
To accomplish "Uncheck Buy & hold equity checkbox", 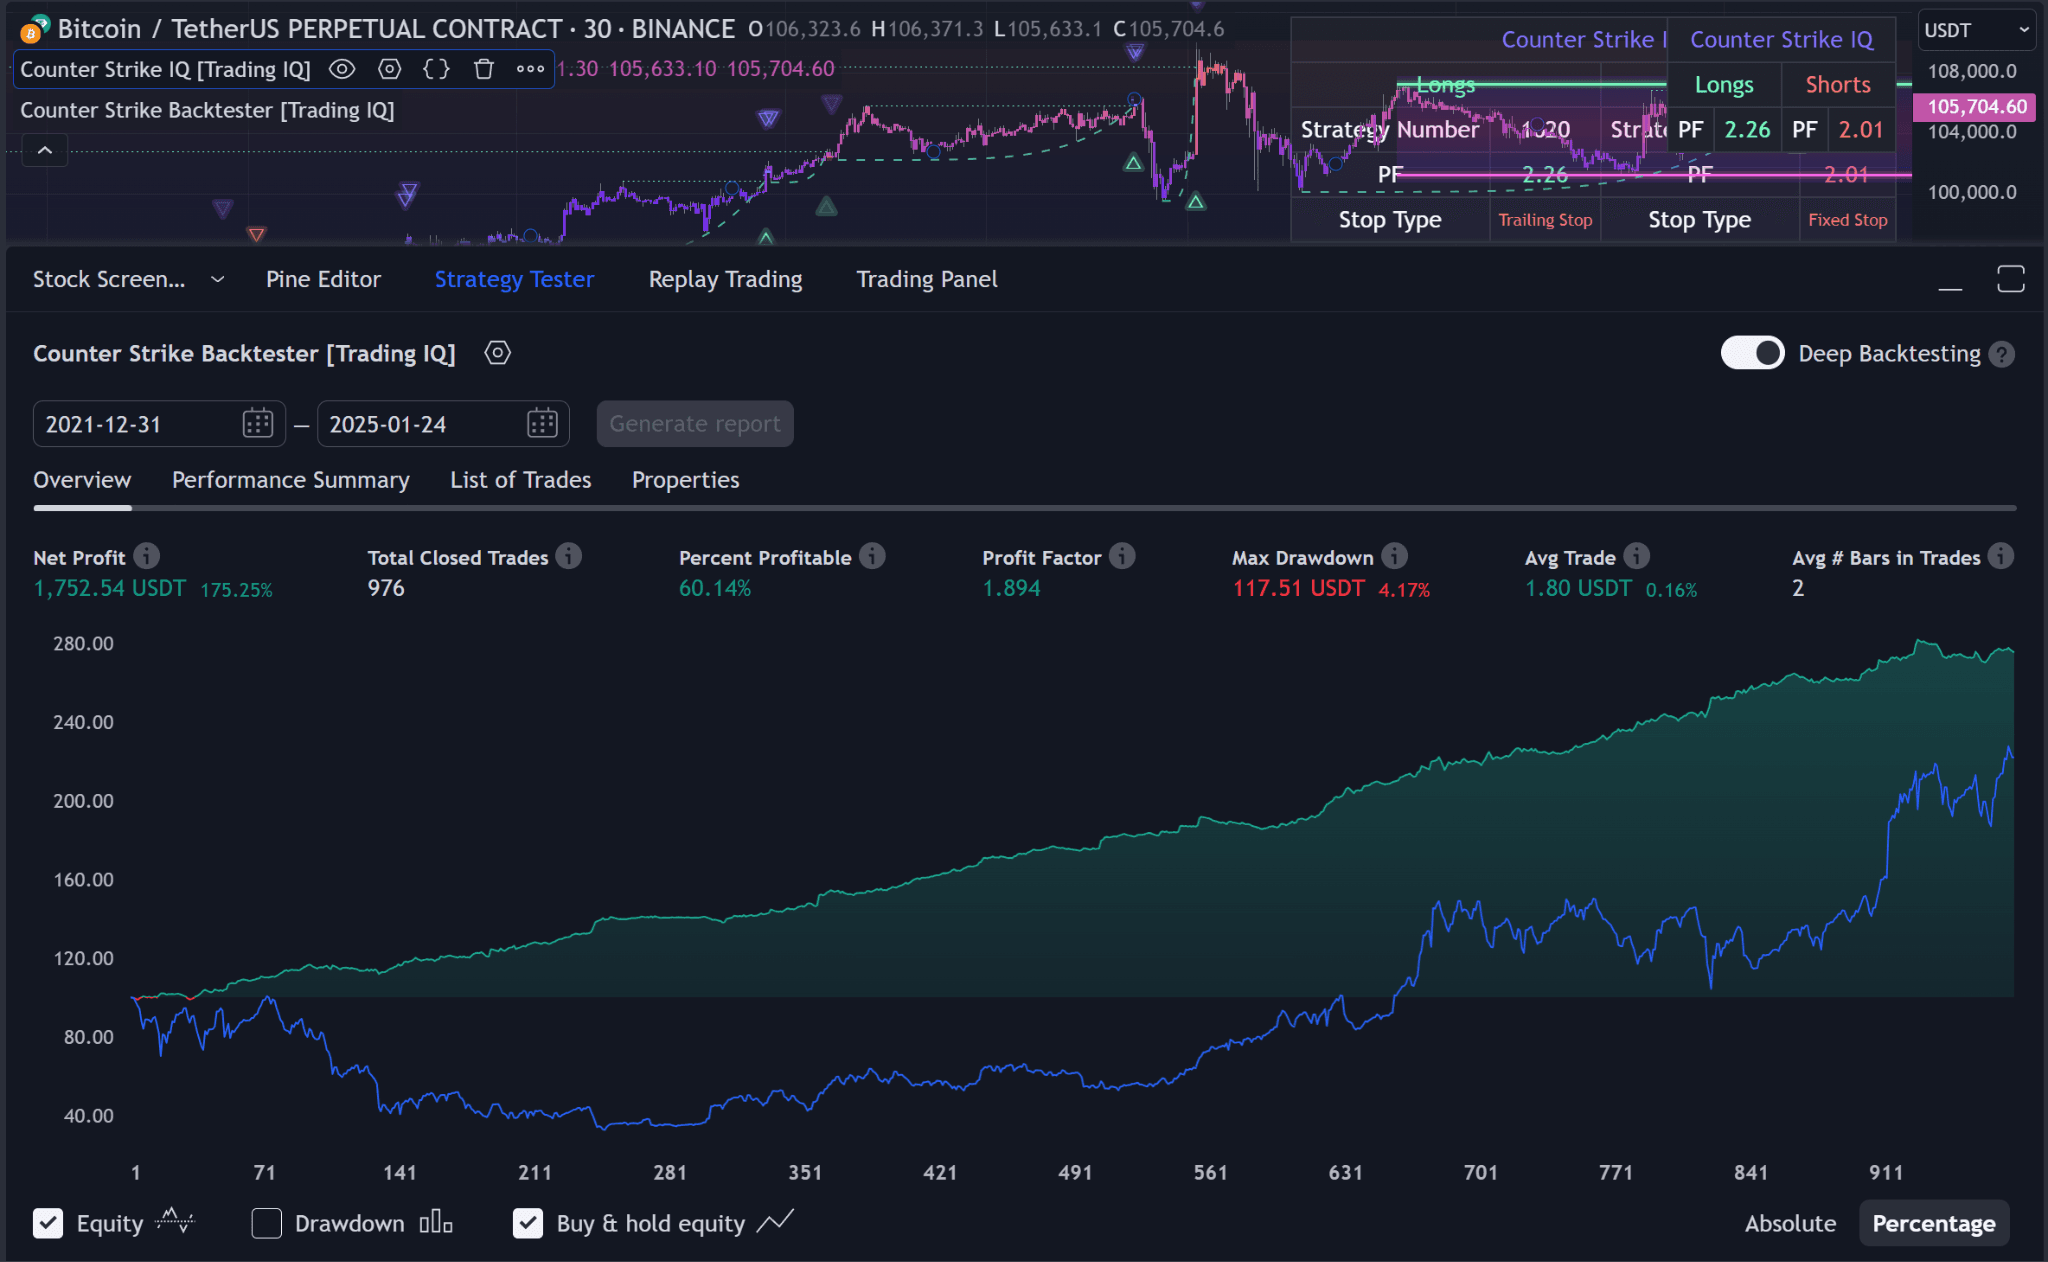I will coord(528,1223).
